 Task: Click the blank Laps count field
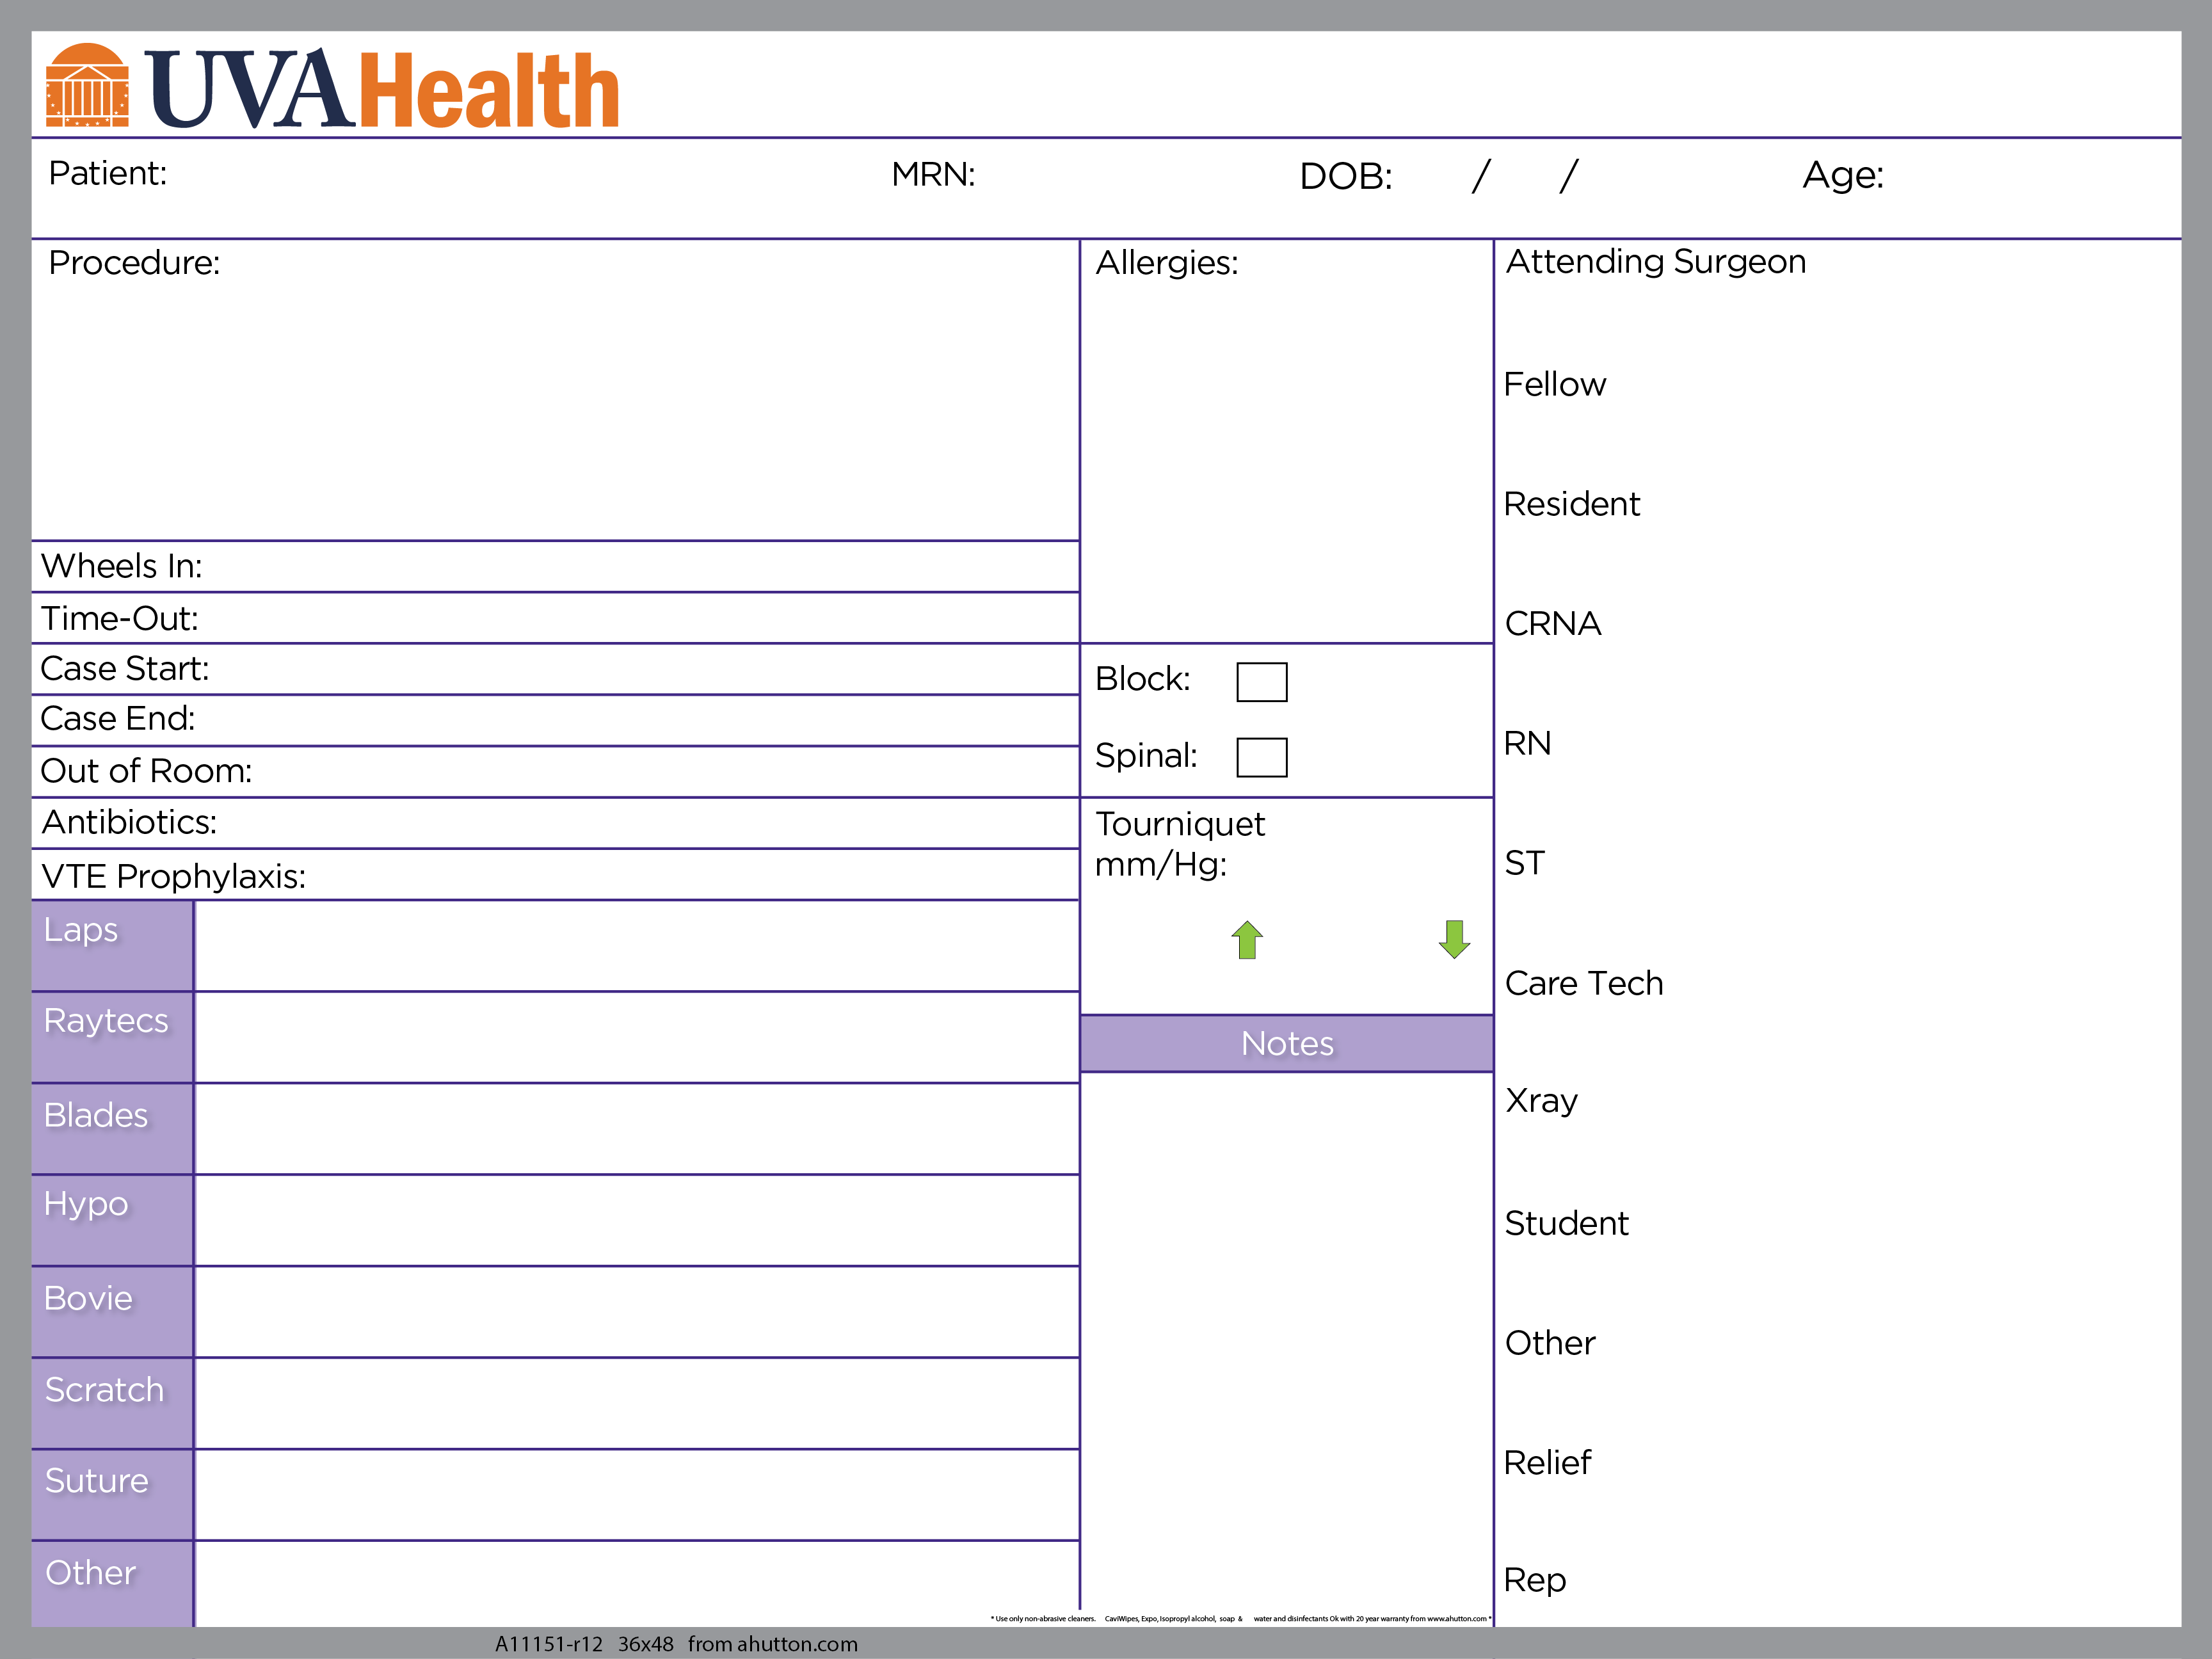tap(637, 946)
